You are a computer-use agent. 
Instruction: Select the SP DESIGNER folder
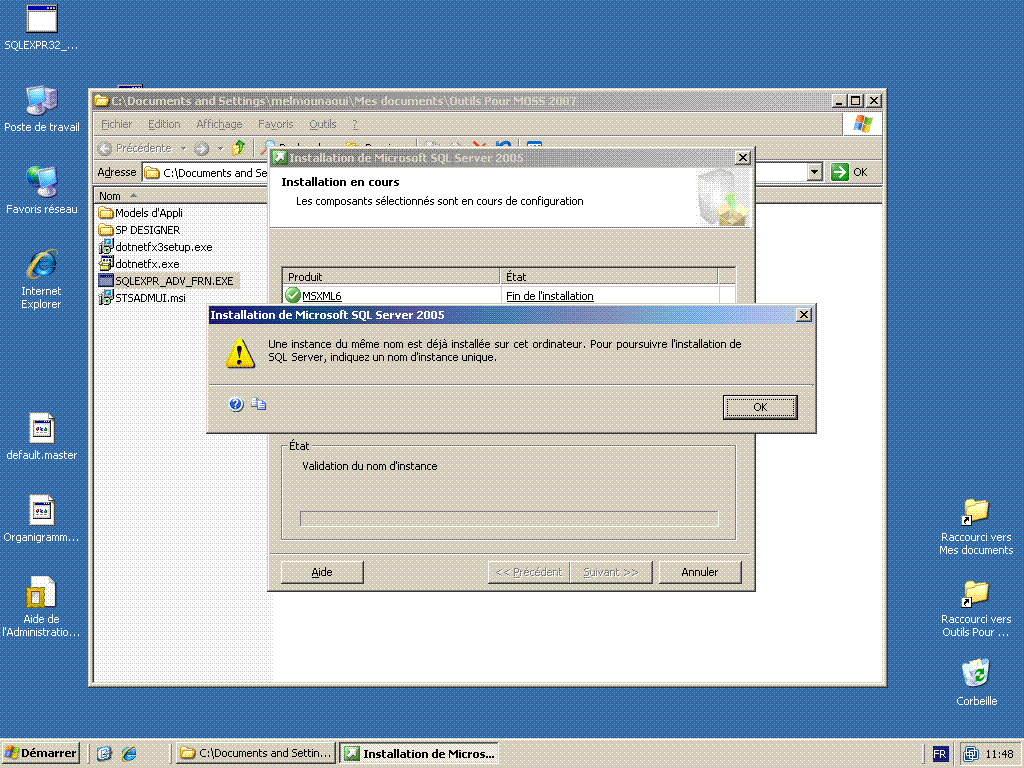(x=140, y=230)
